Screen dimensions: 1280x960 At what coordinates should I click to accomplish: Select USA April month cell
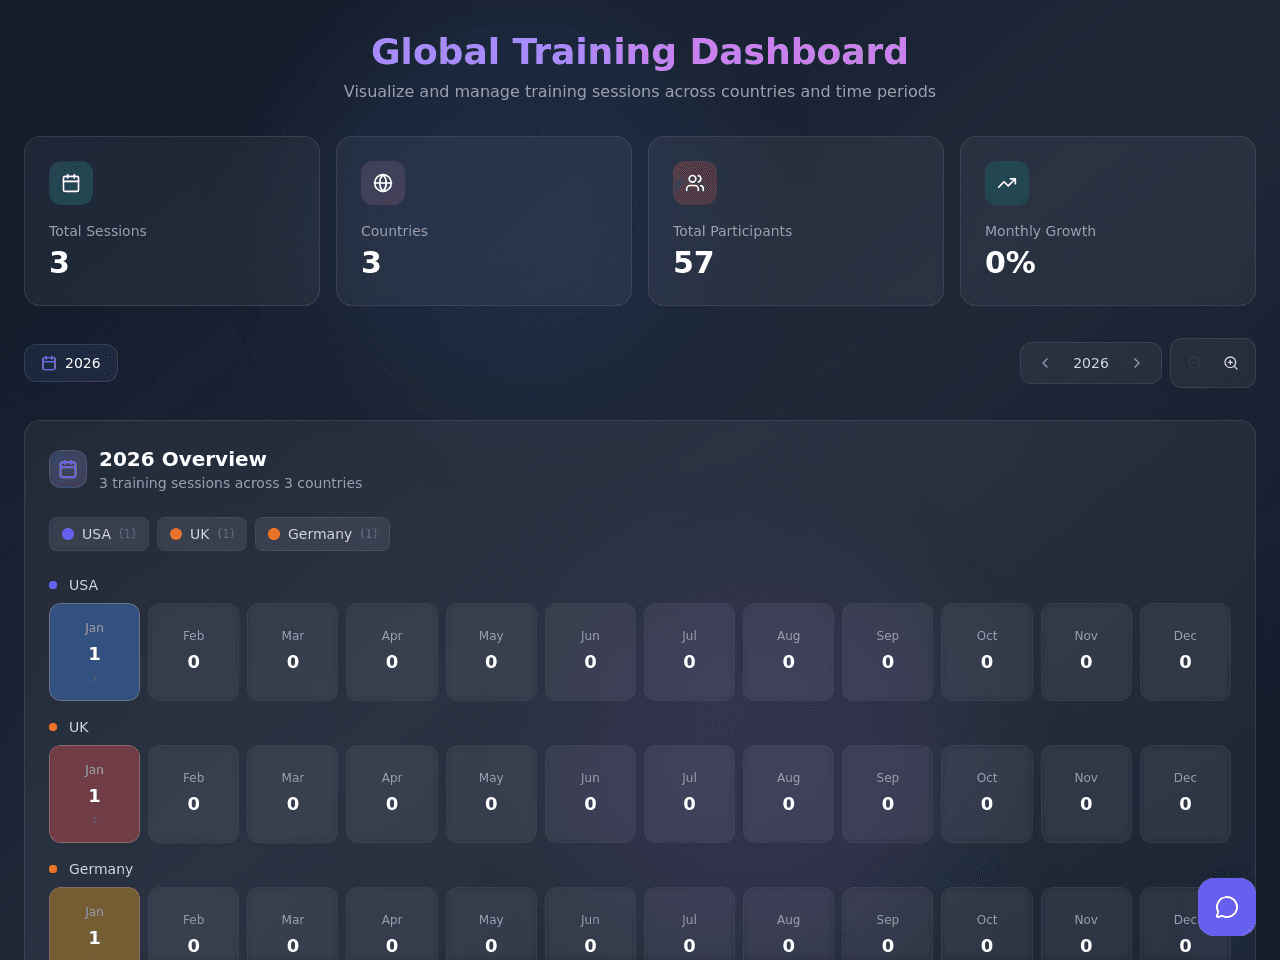point(392,652)
